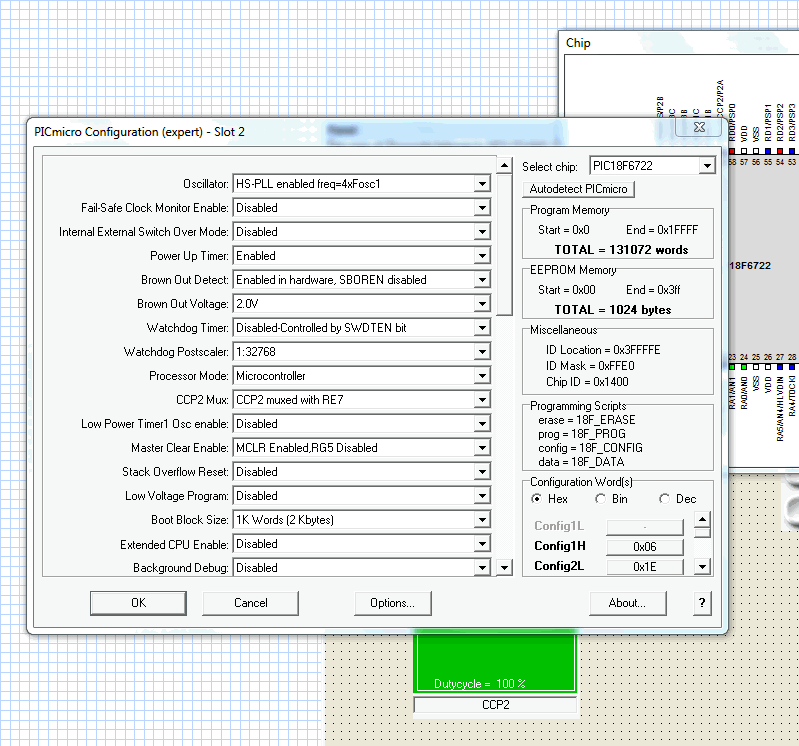Screen dimensions: 799x746
Task: Click green pin 24 on Chip window
Action: pos(744,366)
